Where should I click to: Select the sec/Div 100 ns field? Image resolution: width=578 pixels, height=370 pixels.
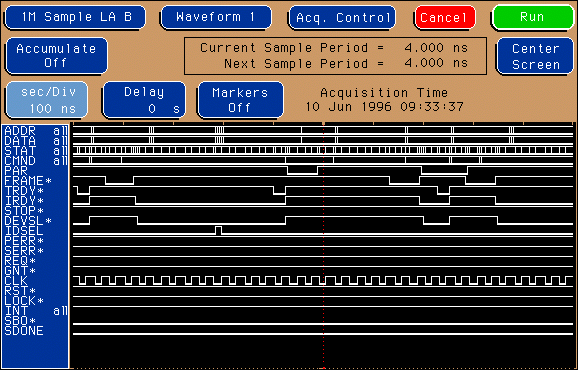point(47,100)
